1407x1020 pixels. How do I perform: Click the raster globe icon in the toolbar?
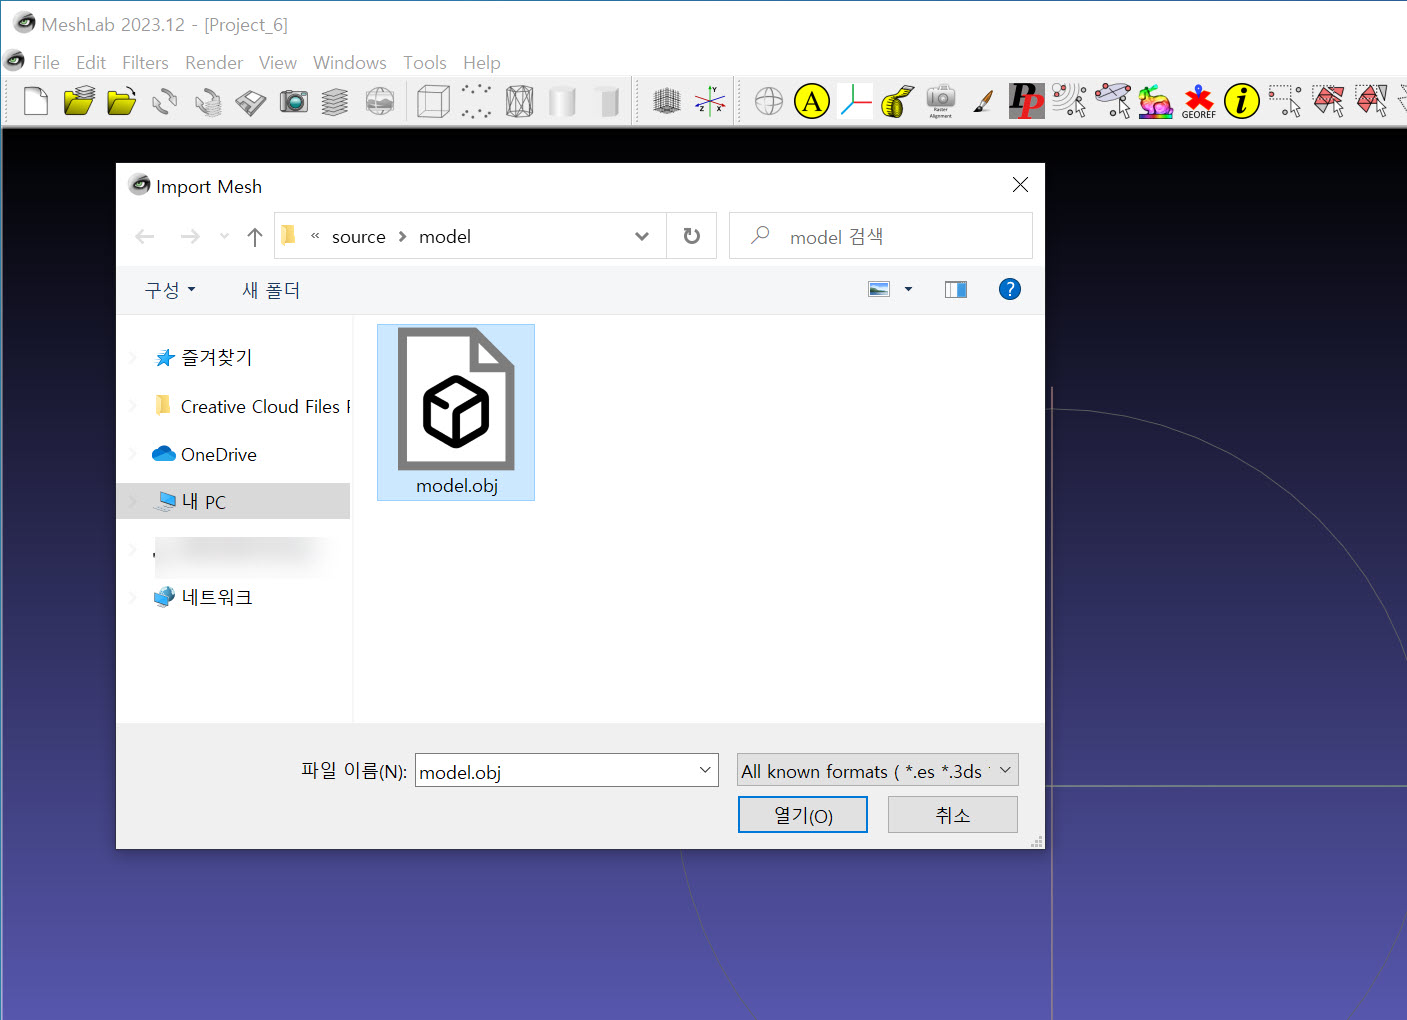379,101
